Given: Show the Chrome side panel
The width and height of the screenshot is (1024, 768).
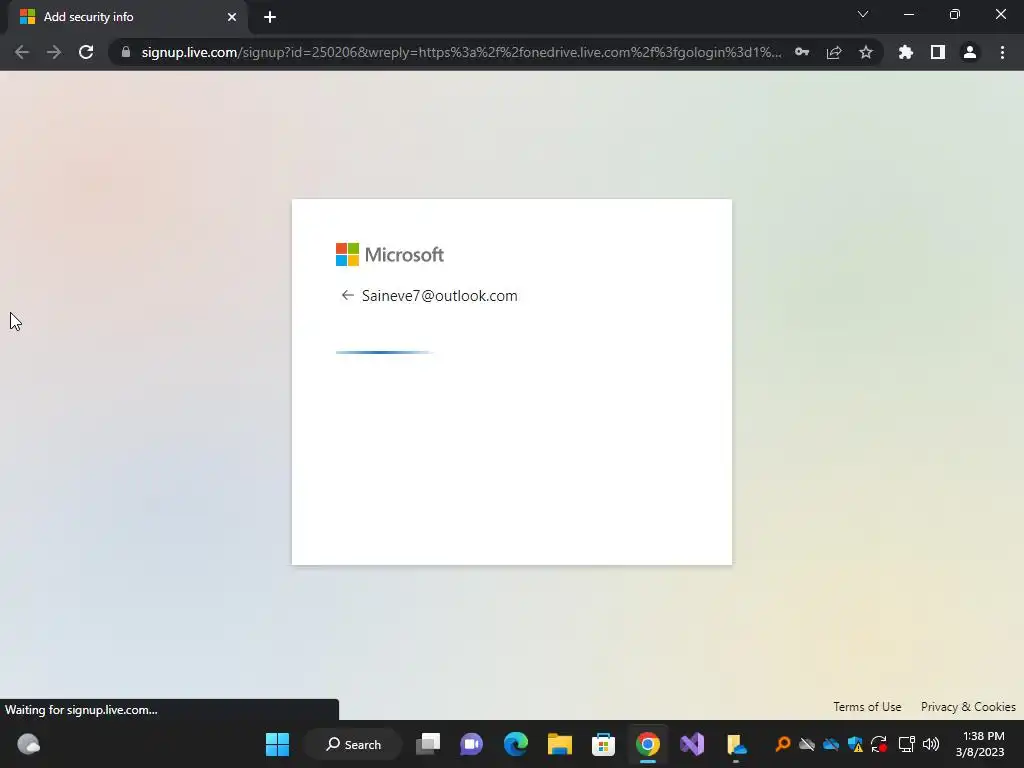Looking at the screenshot, I should click(938, 52).
